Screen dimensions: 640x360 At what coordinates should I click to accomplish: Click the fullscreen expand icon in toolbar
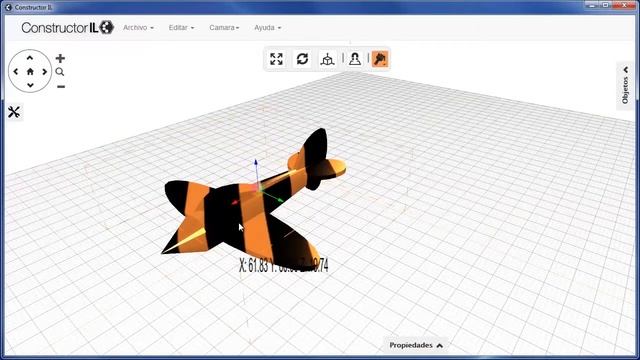click(276, 59)
